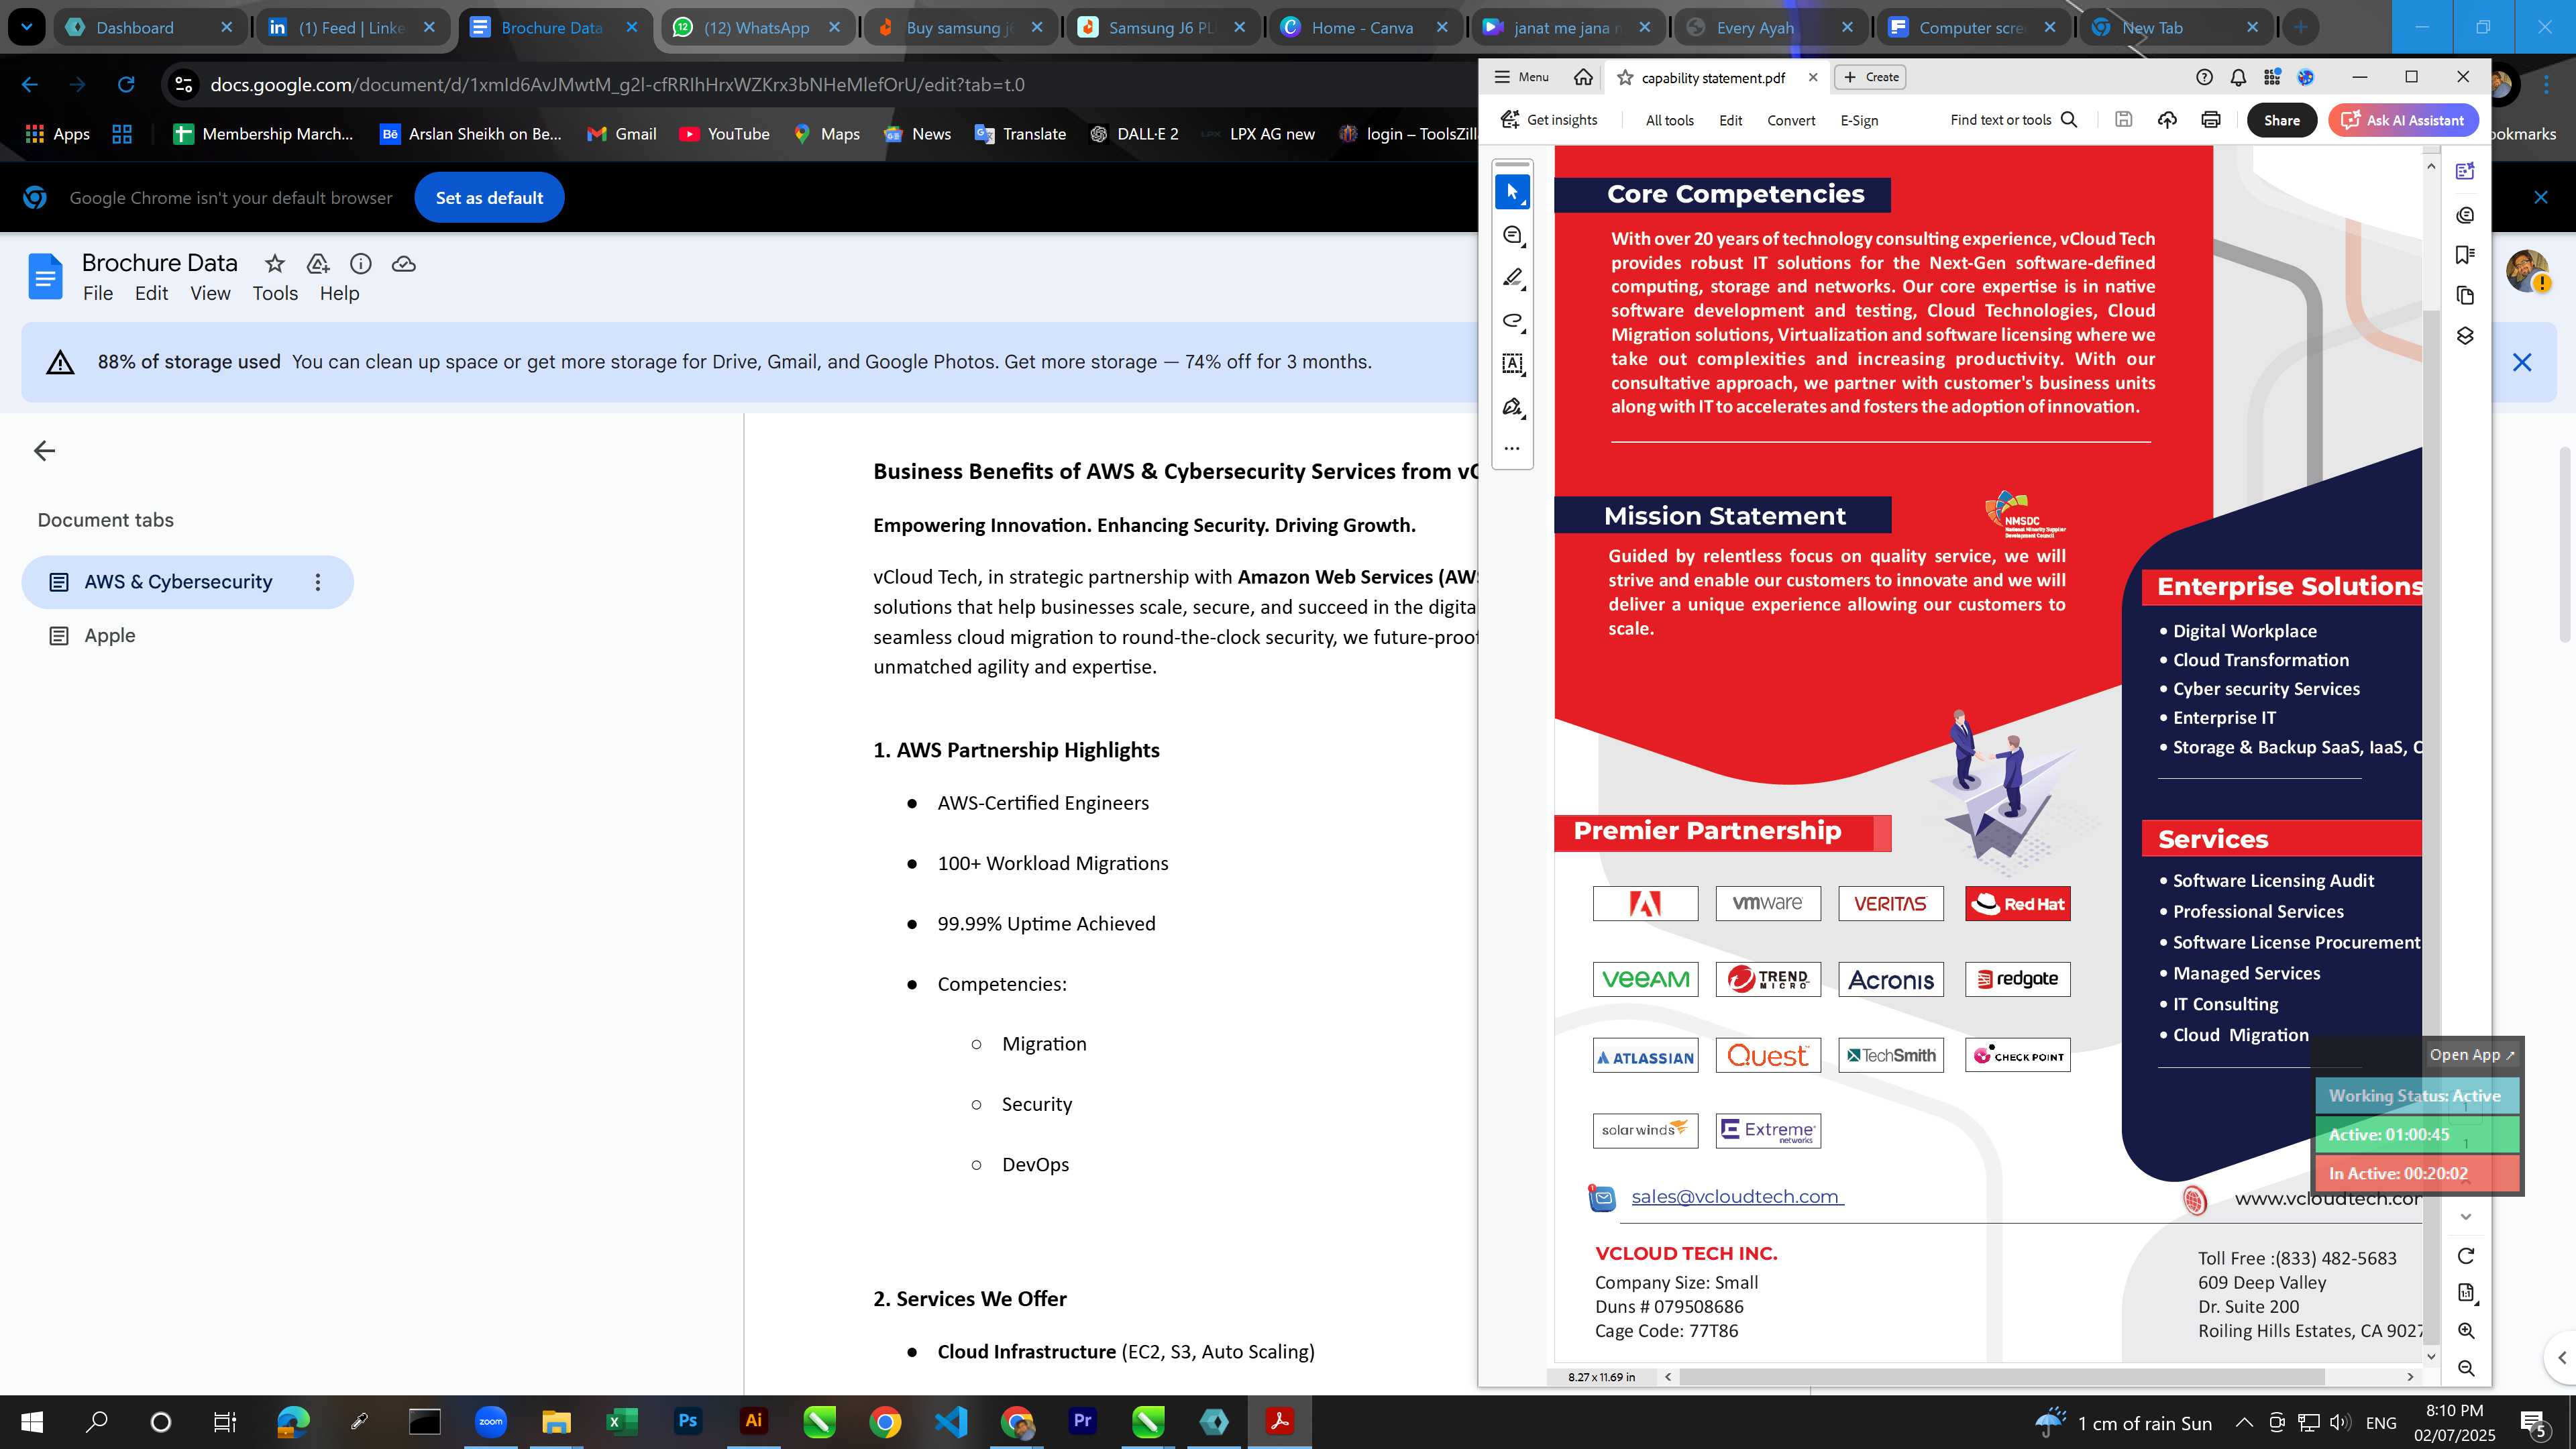Open the Acrobat Menu
This screenshot has width=2576, height=1449.
pyautogui.click(x=1521, y=77)
